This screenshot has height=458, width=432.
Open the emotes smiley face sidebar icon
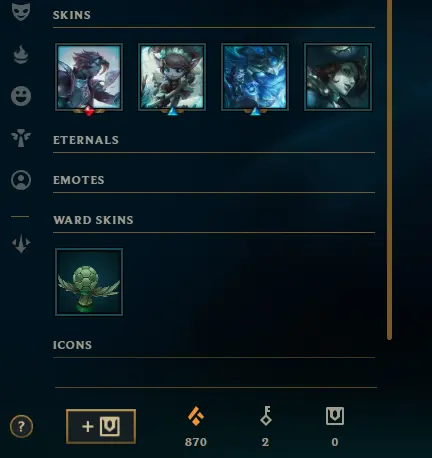tap(21, 96)
